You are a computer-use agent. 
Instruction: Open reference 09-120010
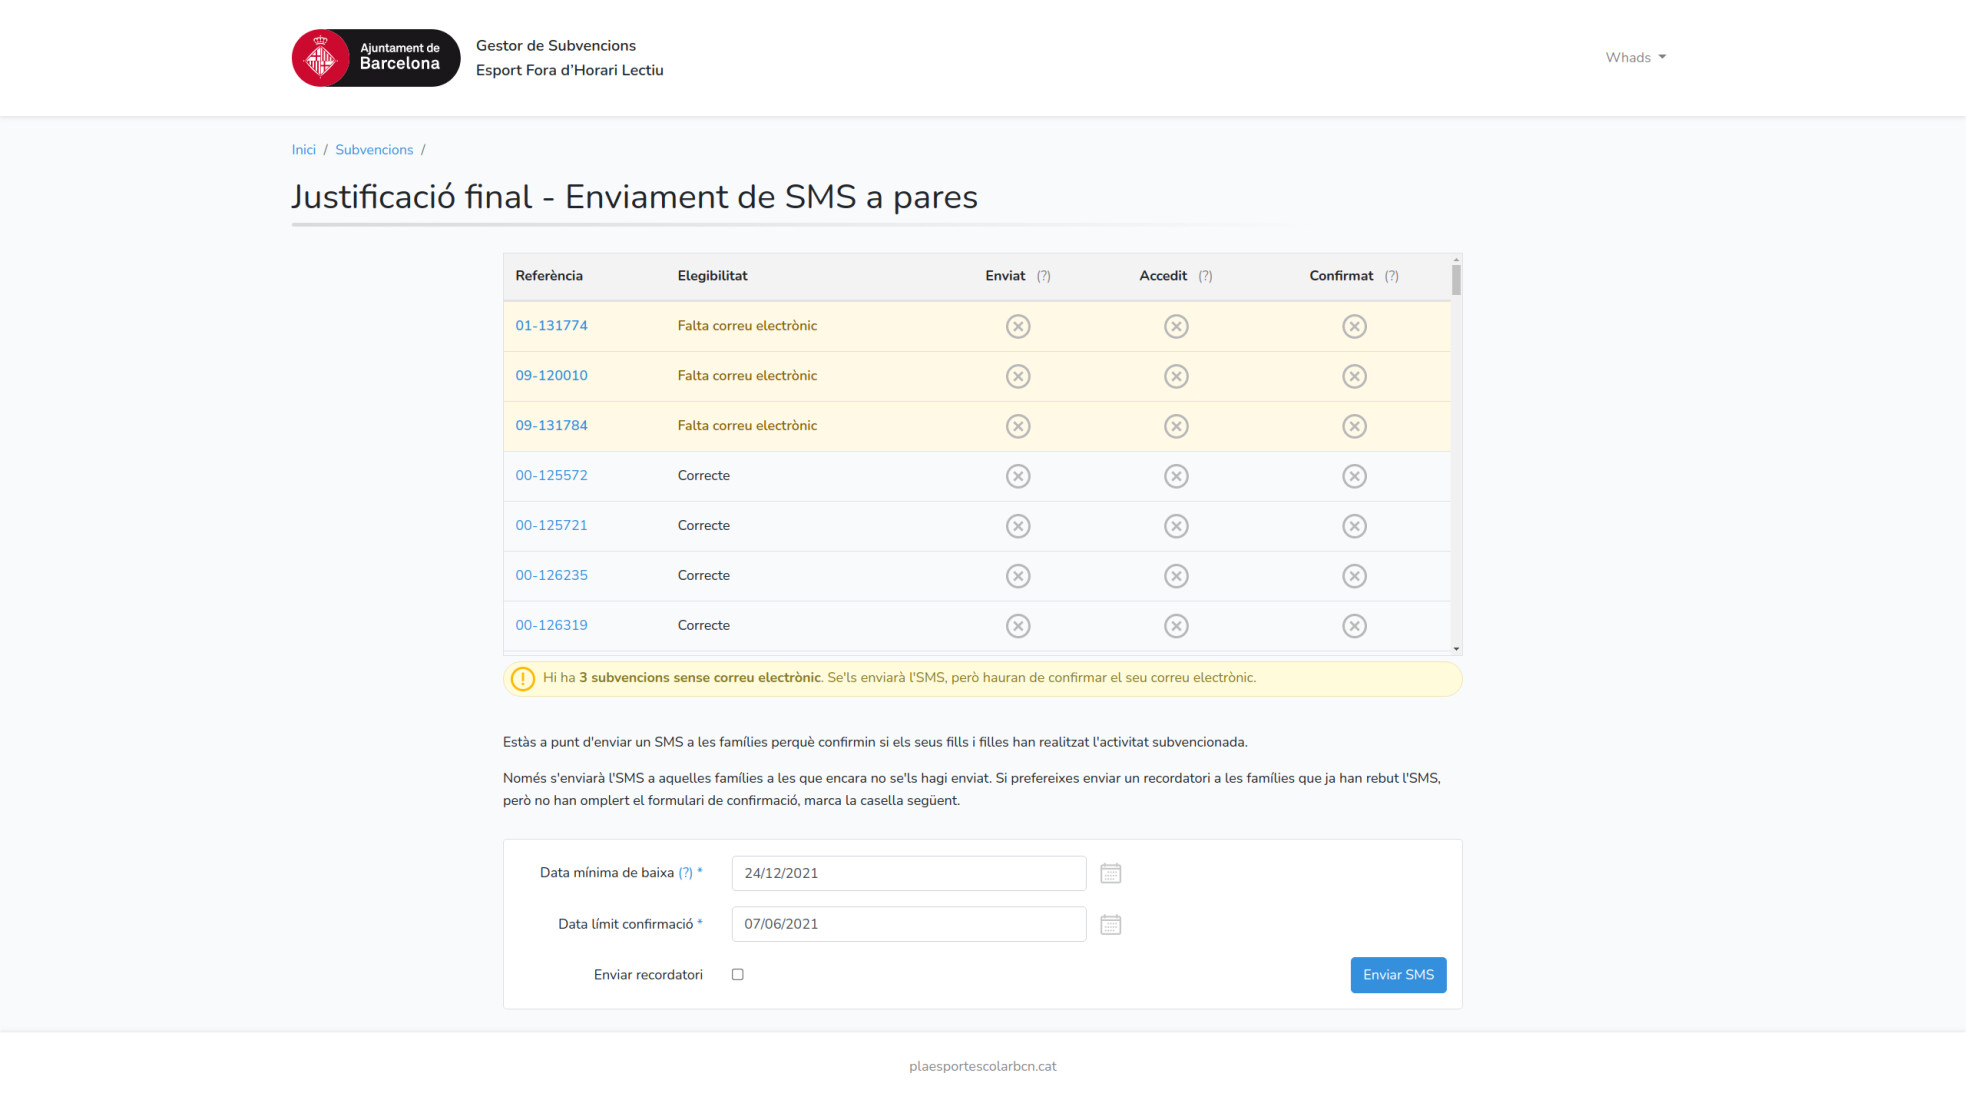coord(551,376)
